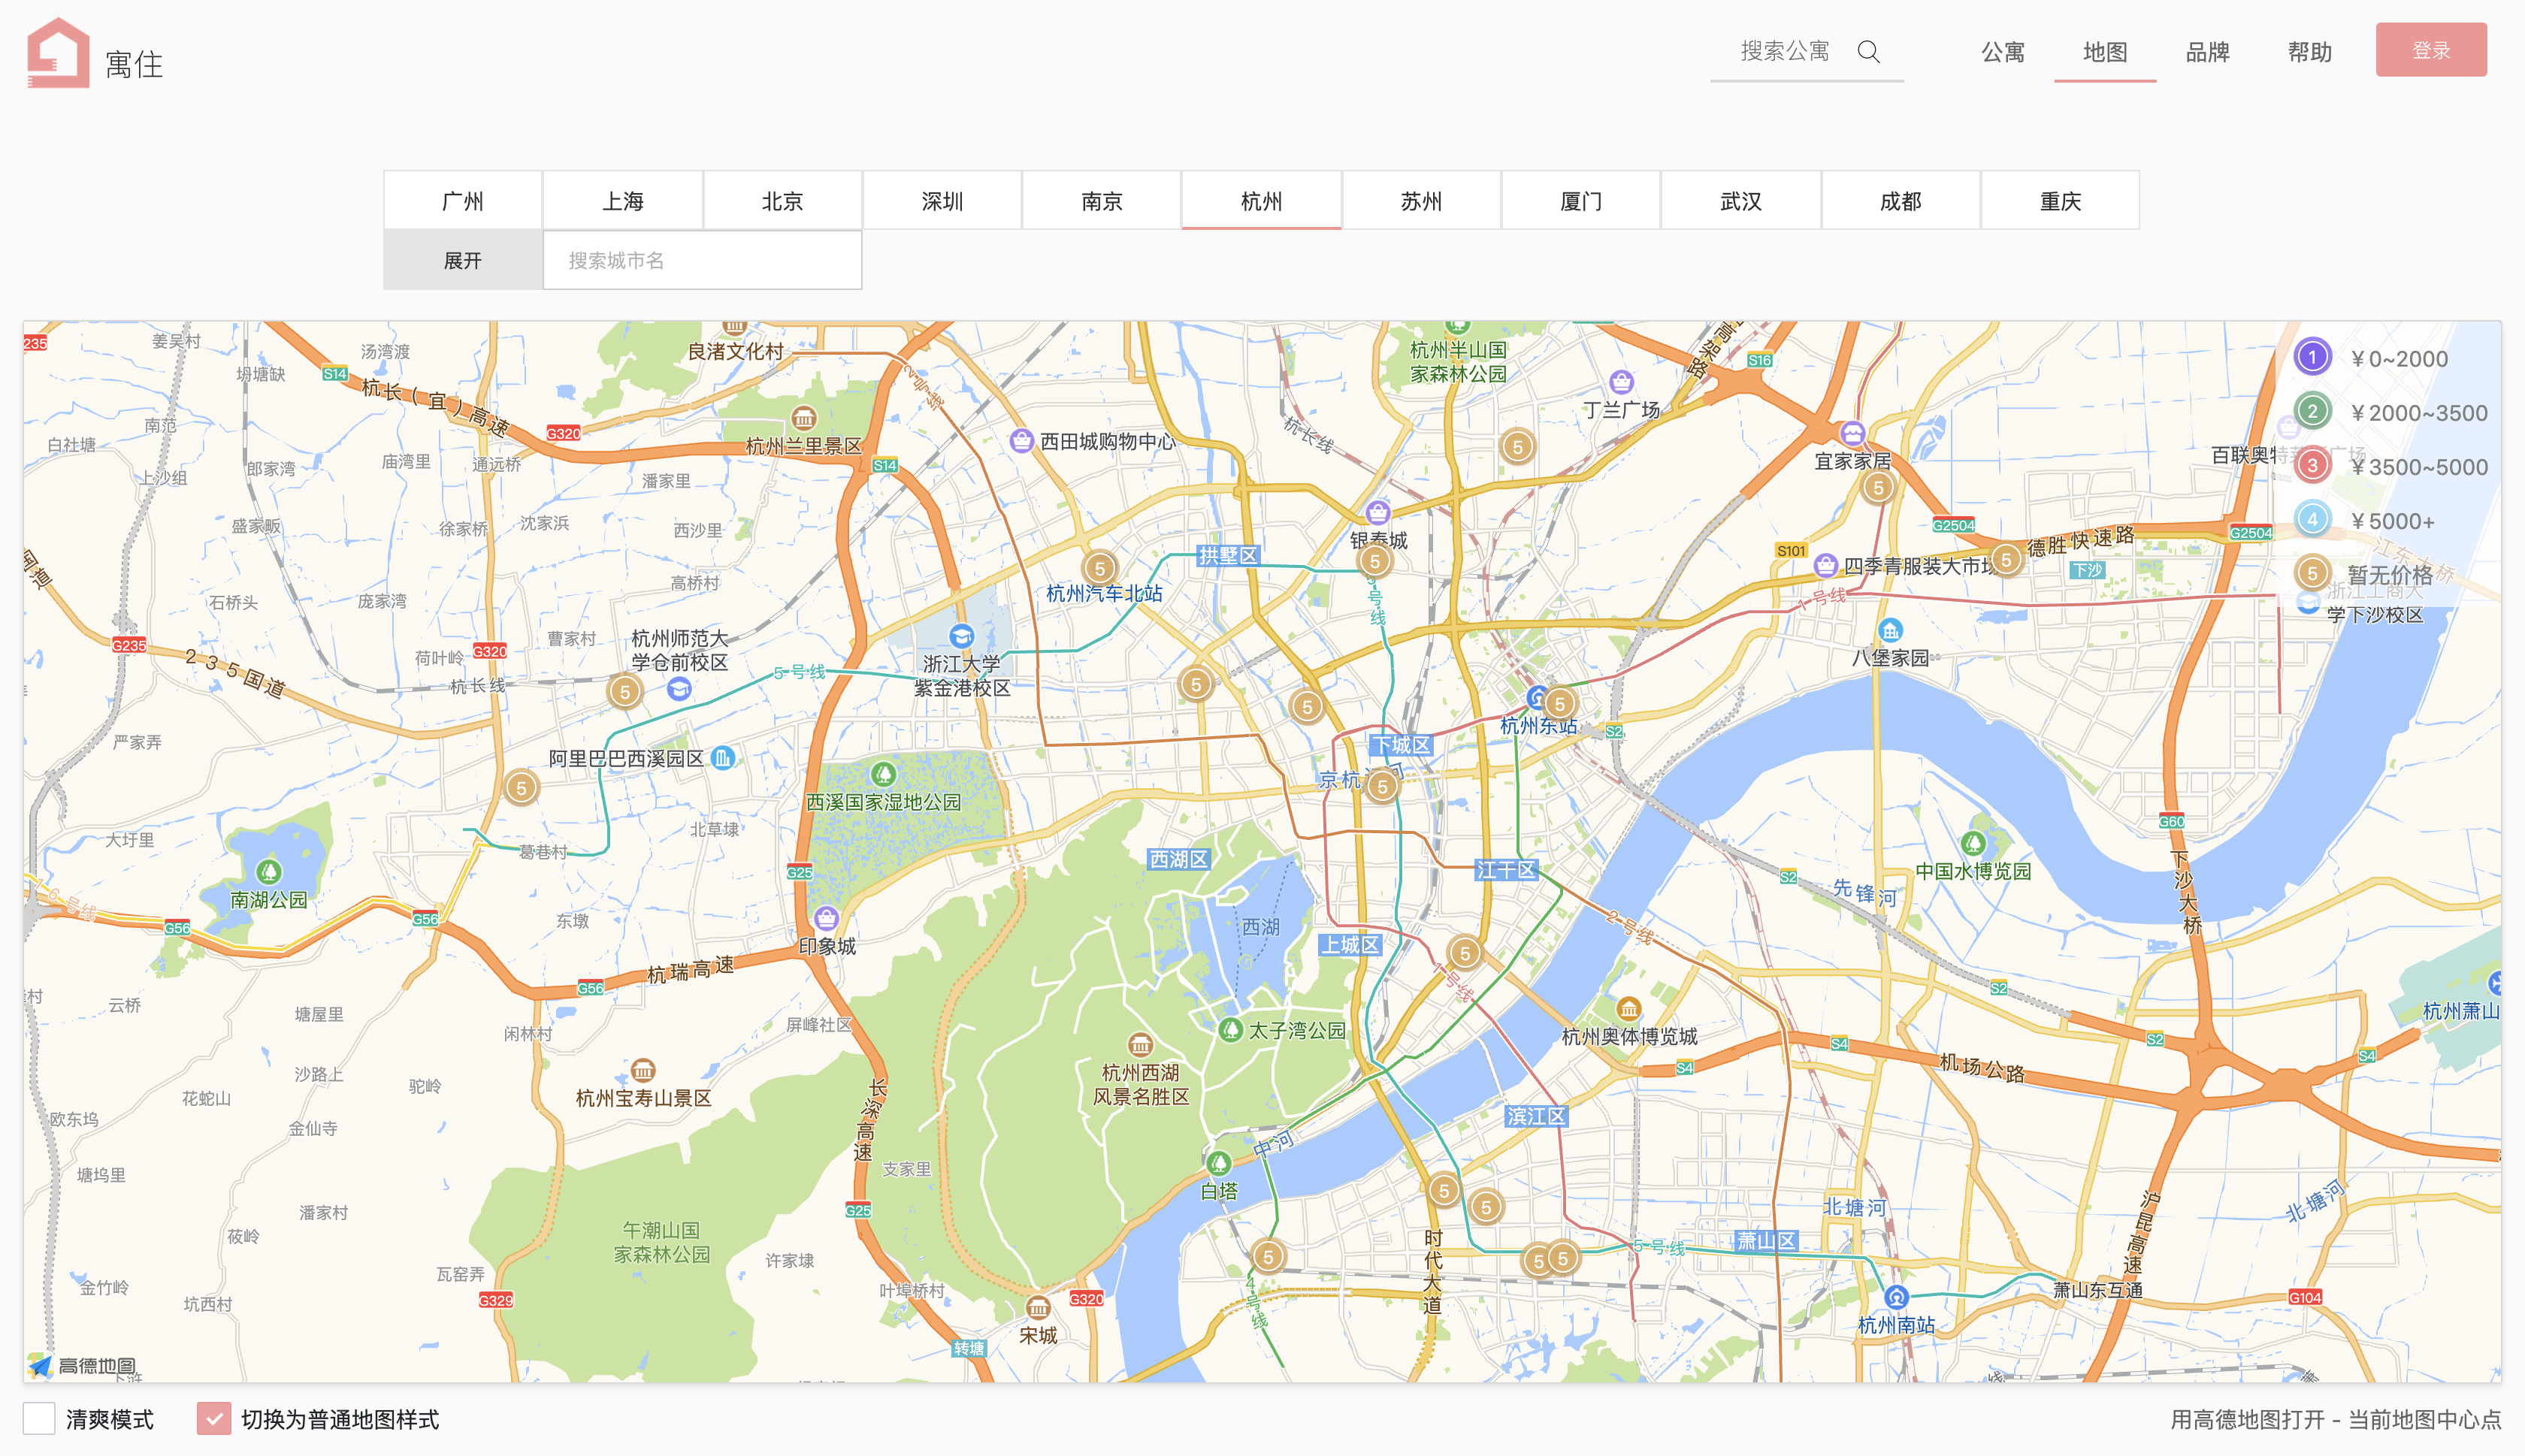2525x1456 pixels.
Task: Open the 品牌 menu item
Action: (2207, 52)
